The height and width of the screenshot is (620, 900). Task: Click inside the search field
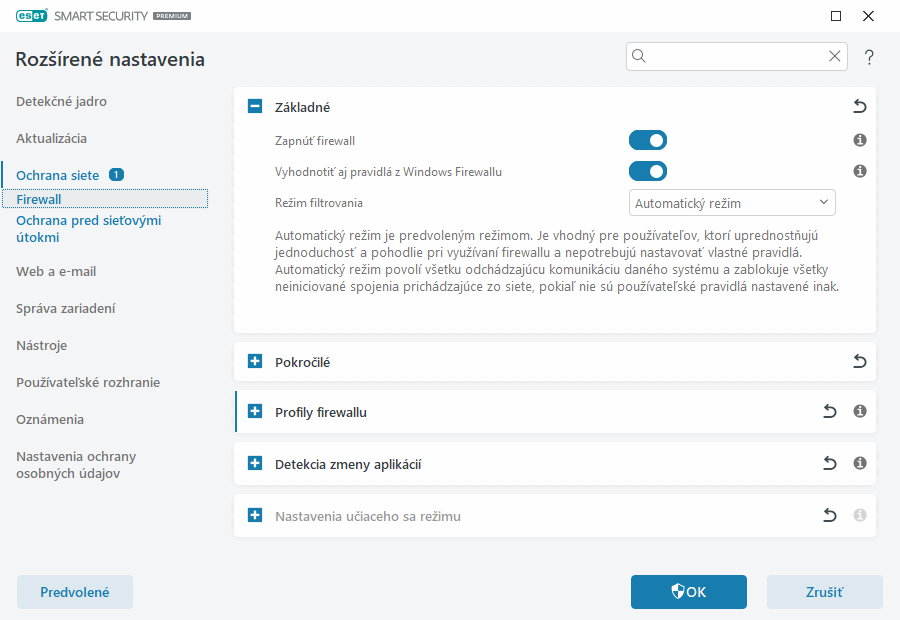click(x=730, y=56)
